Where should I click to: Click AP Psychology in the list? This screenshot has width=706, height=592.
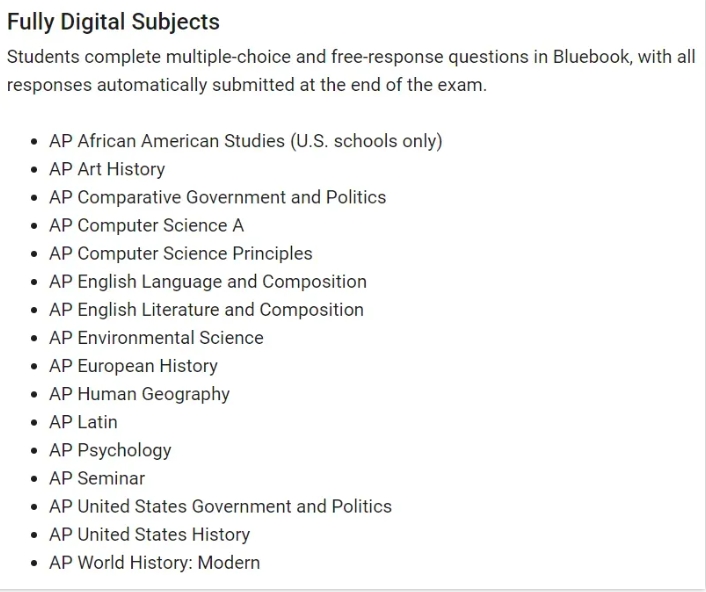[110, 450]
